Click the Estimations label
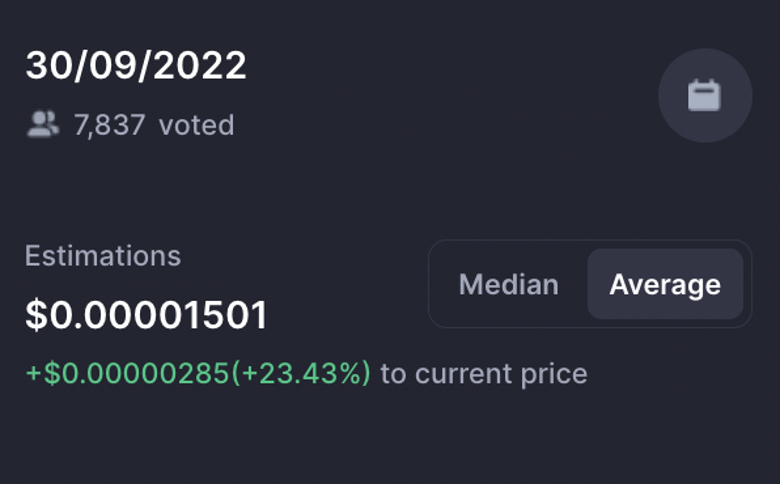Viewport: 780px width, 484px height. tap(103, 256)
